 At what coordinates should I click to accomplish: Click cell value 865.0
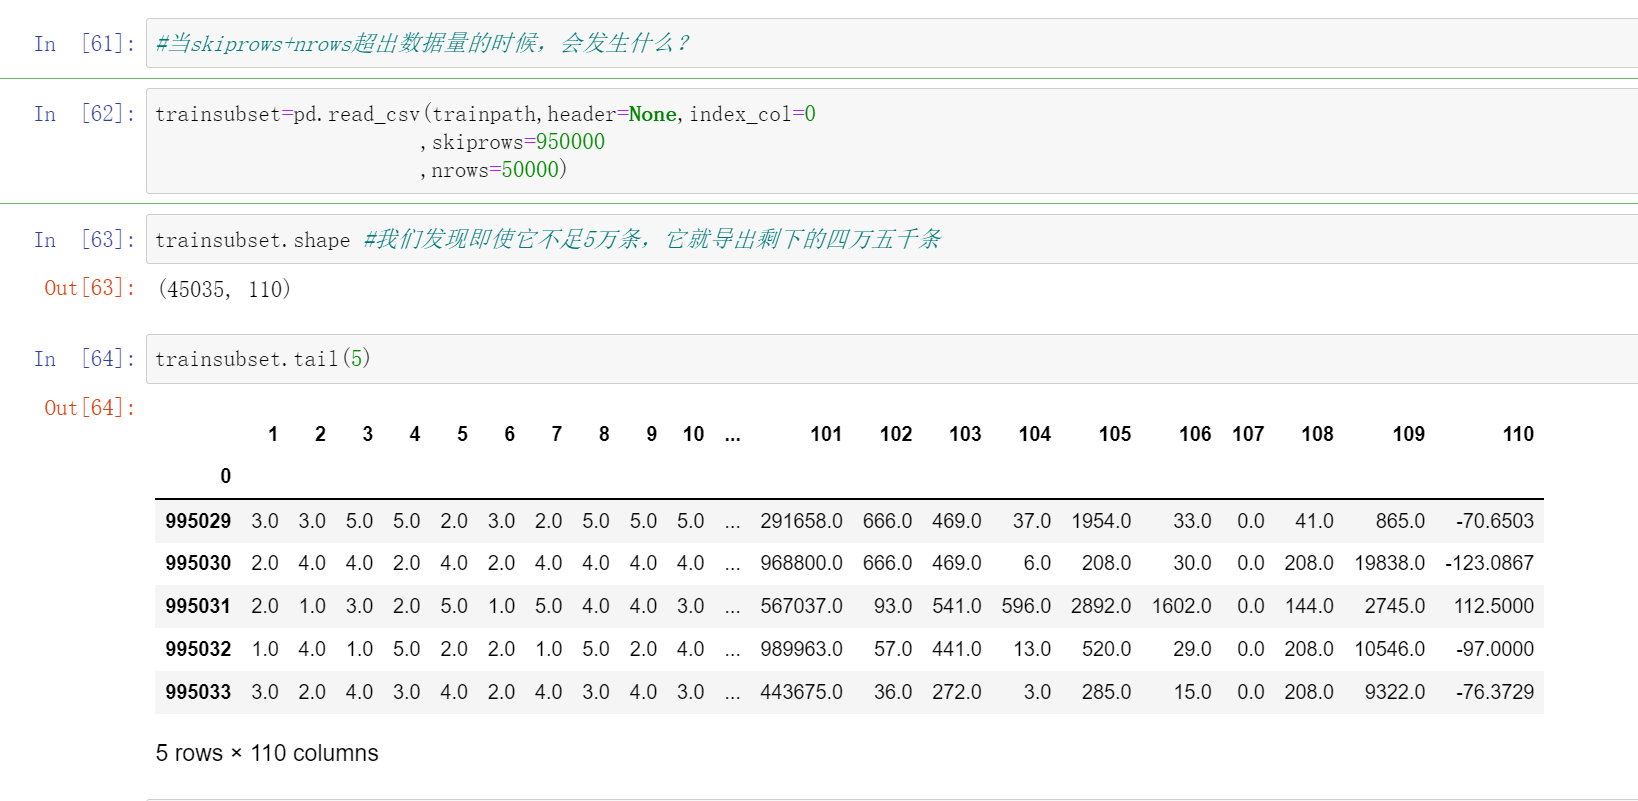(x=1400, y=521)
